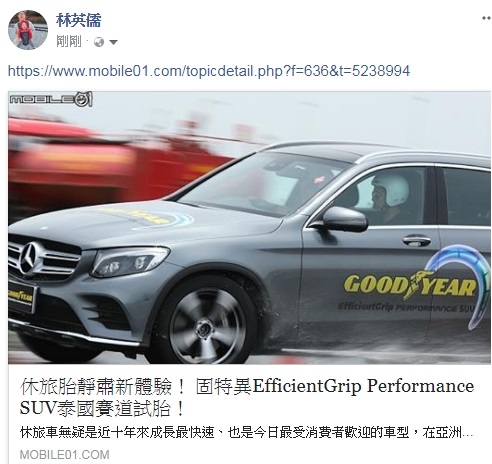Click the Mercedes star emblem on grille
The height and width of the screenshot is (464, 492).
pyautogui.click(x=31, y=258)
